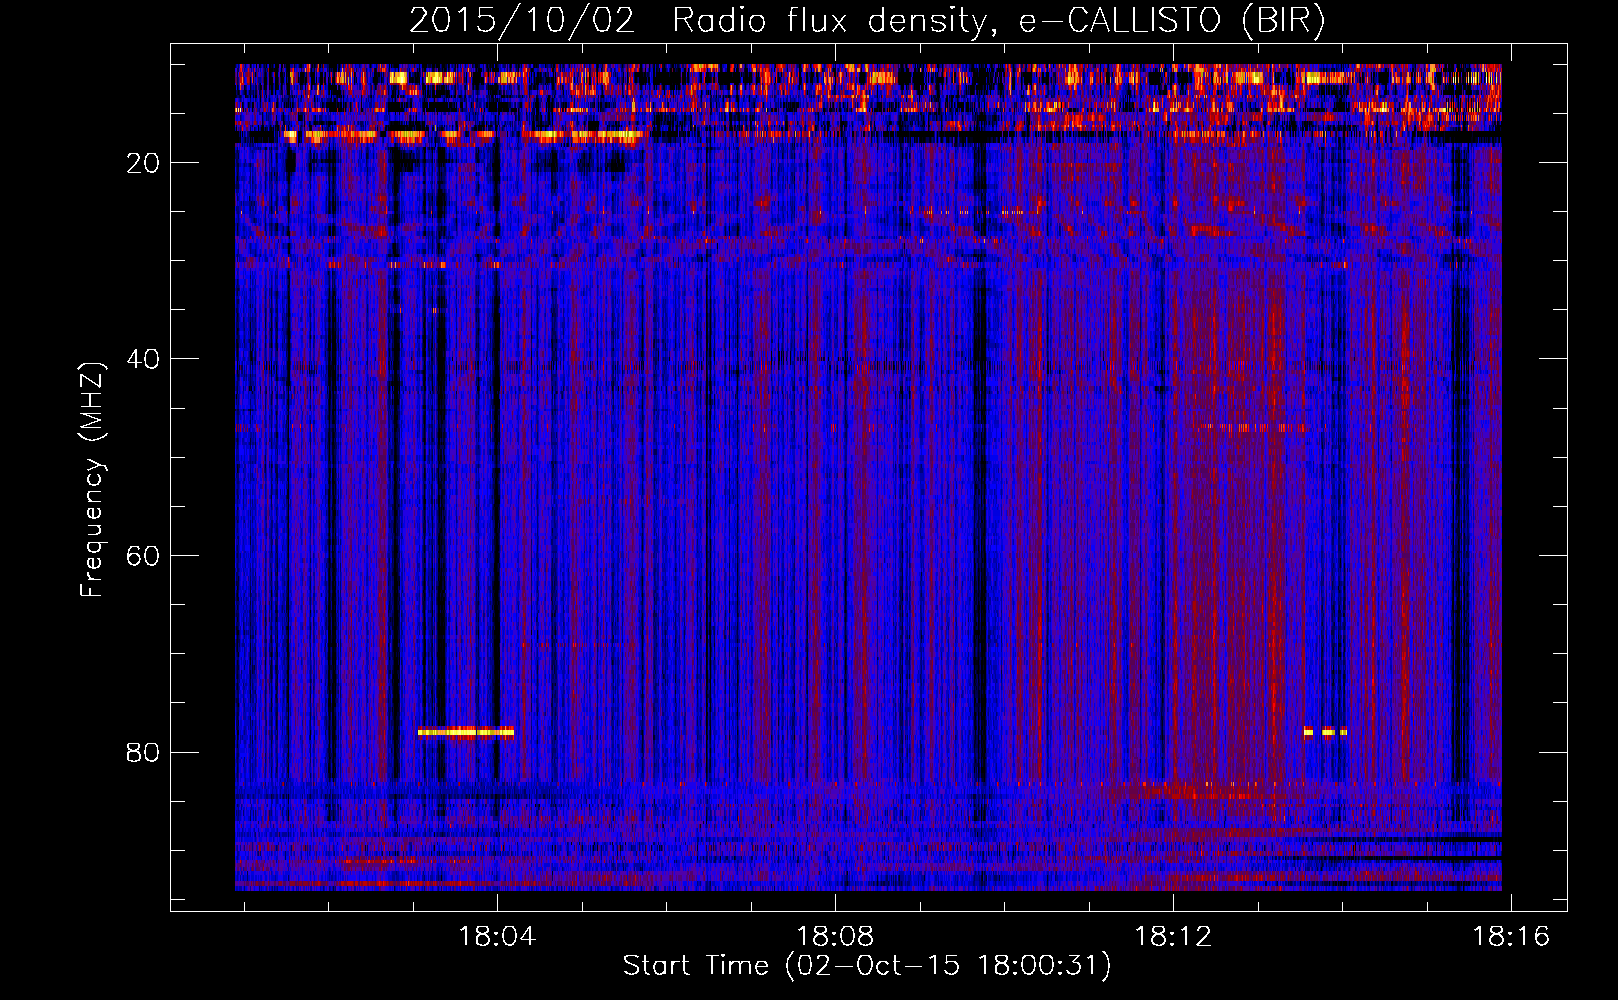Click the 18:16 time tick label
Screen dimensions: 1618x1000
click(x=1511, y=937)
